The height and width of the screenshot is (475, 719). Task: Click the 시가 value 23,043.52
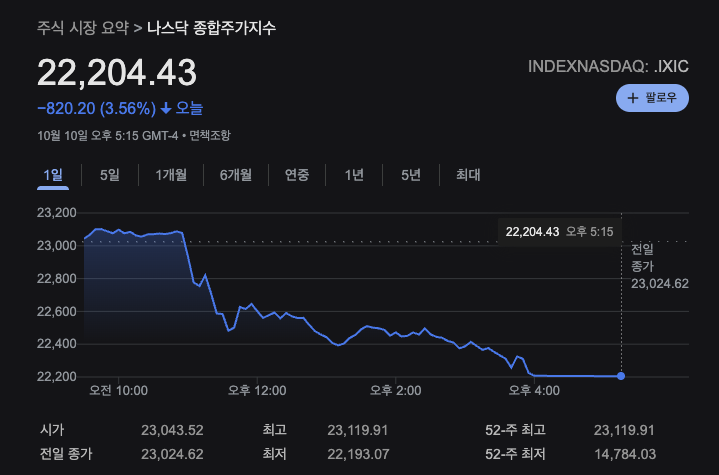pos(172,430)
